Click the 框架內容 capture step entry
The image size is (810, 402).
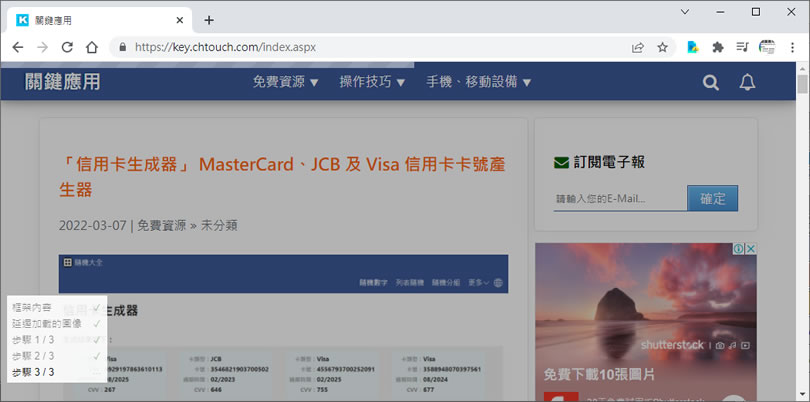tap(56, 307)
